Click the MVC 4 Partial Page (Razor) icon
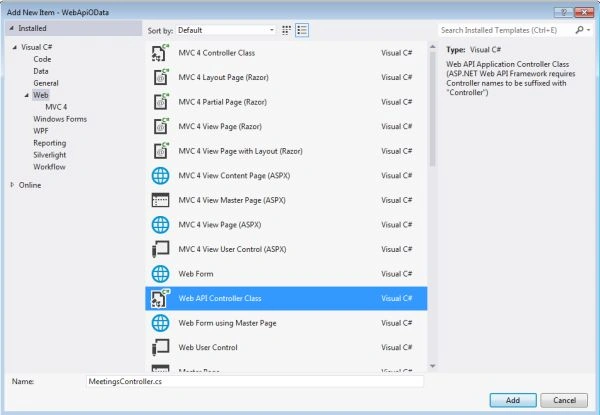The height and width of the screenshot is (415, 600). point(160,102)
